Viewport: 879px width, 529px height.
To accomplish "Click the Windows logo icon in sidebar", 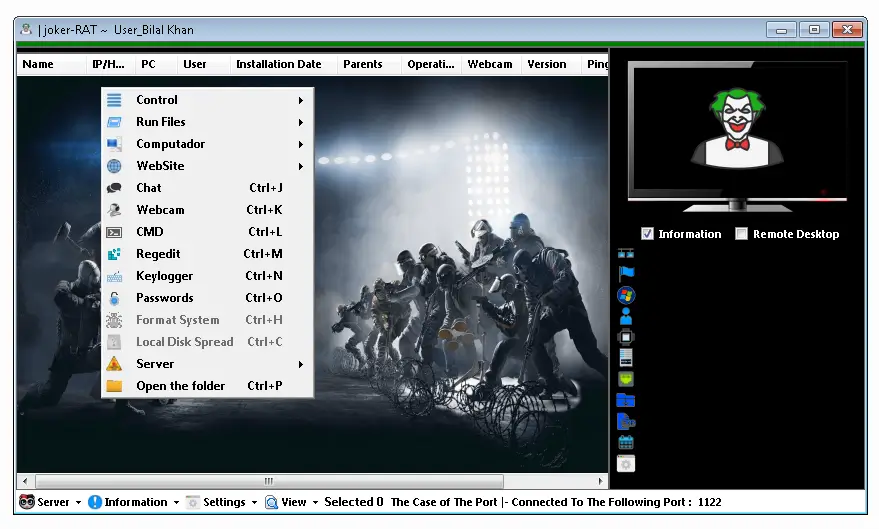I will coord(626,295).
